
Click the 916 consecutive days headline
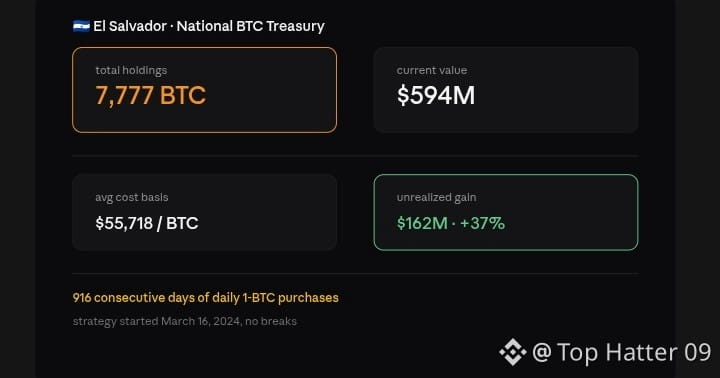205,298
